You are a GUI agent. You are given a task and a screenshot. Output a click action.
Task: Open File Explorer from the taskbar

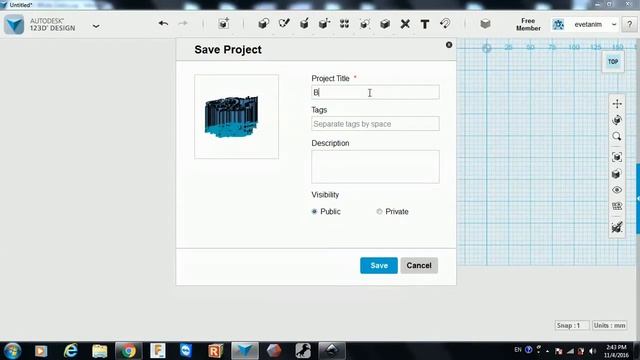pyautogui.click(x=99, y=351)
